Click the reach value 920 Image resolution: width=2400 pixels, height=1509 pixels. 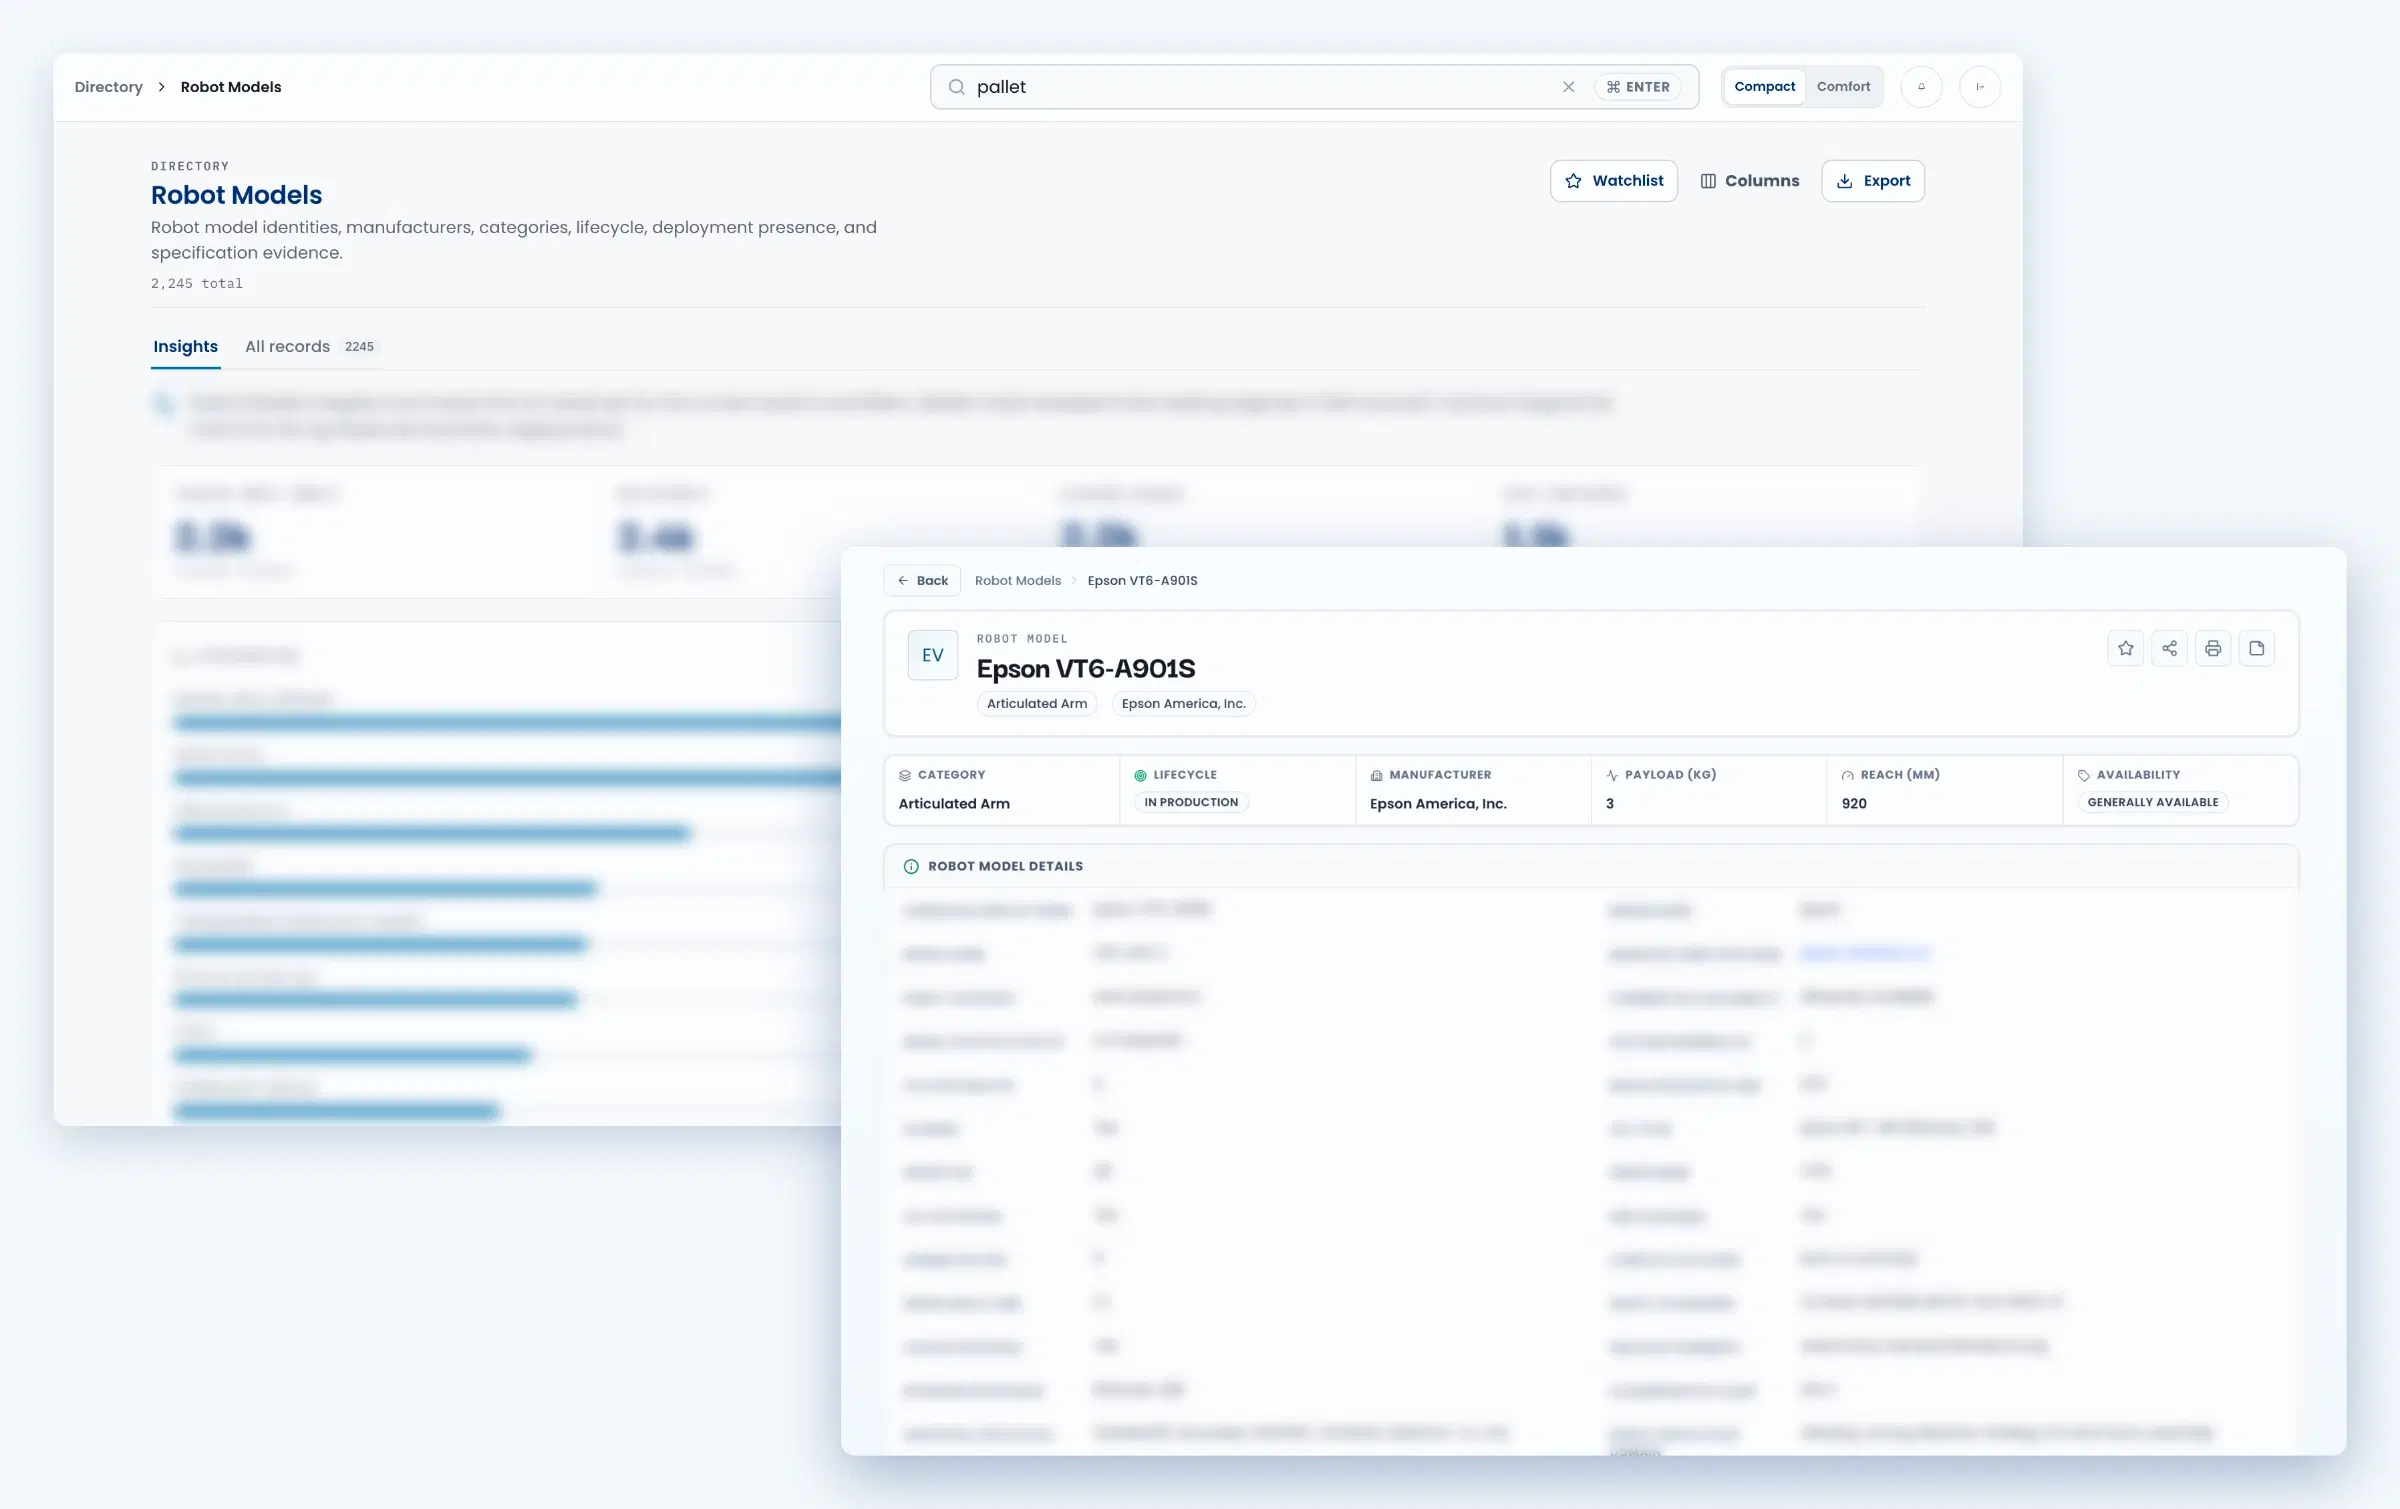tap(1854, 804)
